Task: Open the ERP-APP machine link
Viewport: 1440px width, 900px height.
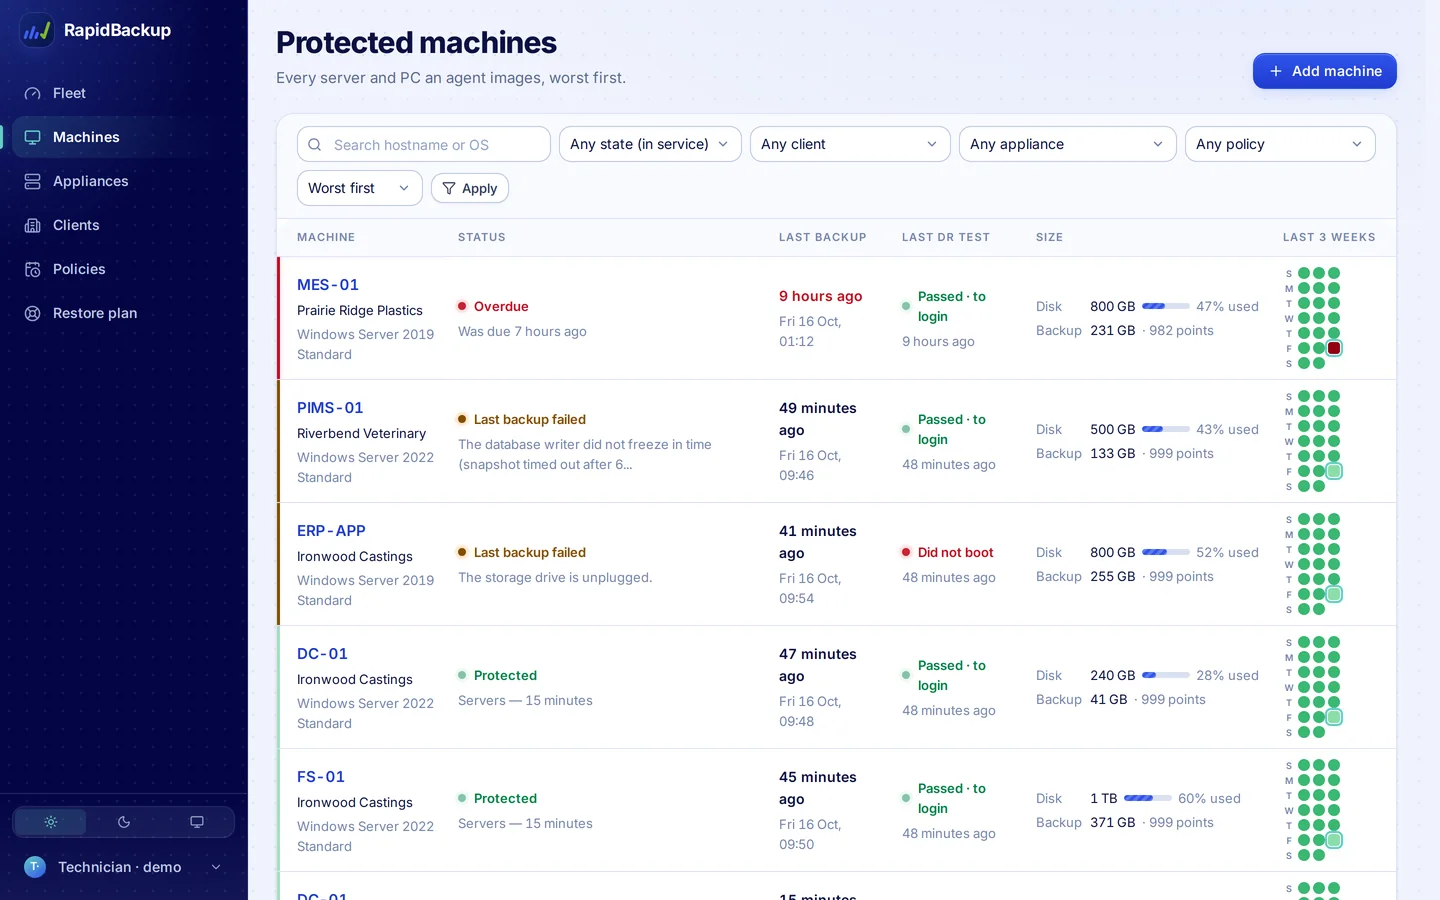Action: (331, 531)
